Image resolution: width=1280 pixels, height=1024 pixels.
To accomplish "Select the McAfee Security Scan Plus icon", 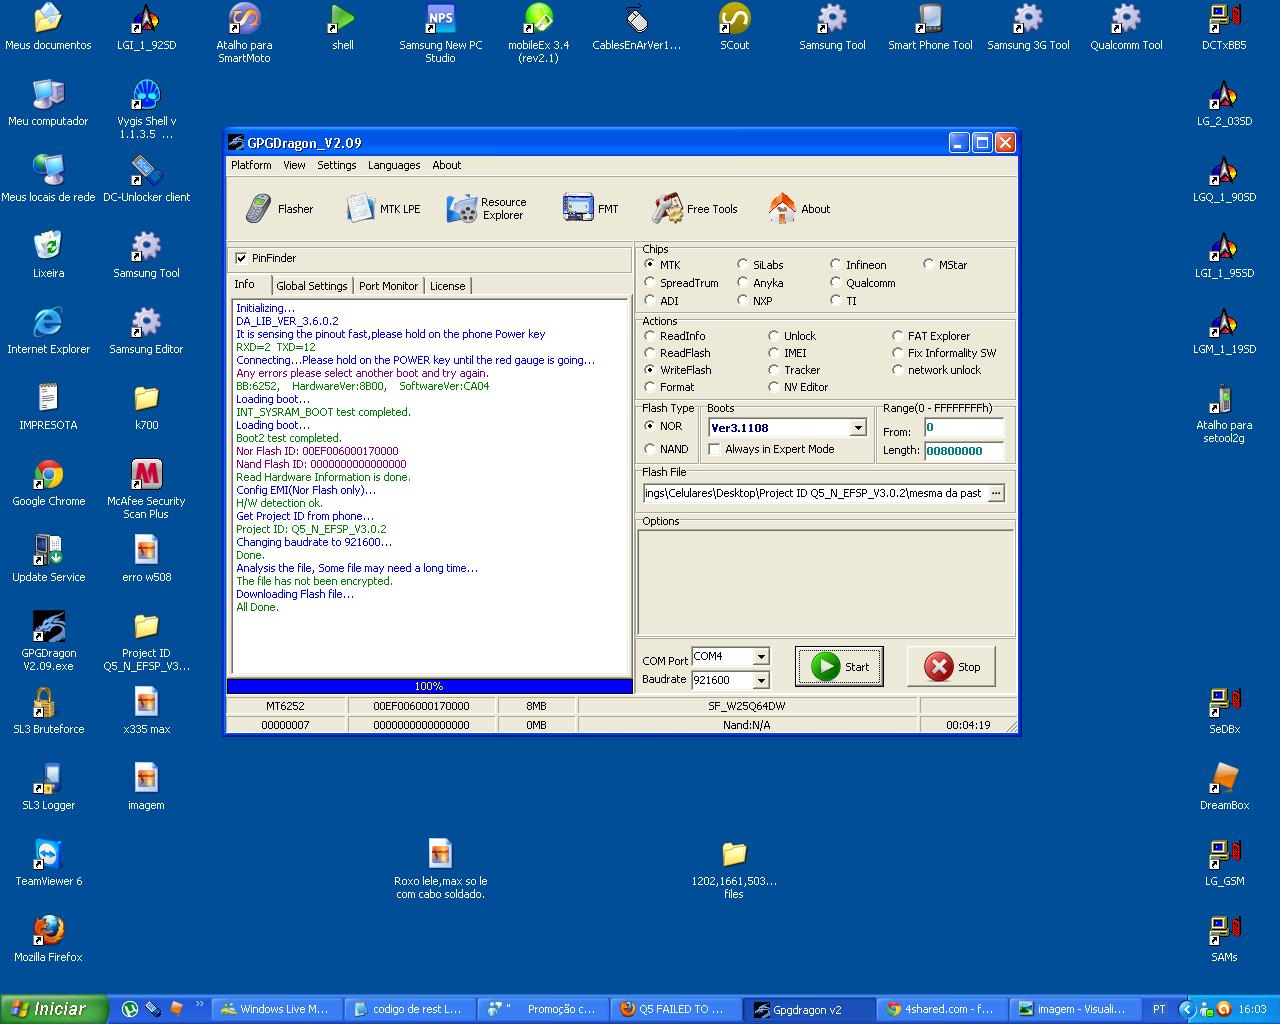I will pyautogui.click(x=146, y=489).
